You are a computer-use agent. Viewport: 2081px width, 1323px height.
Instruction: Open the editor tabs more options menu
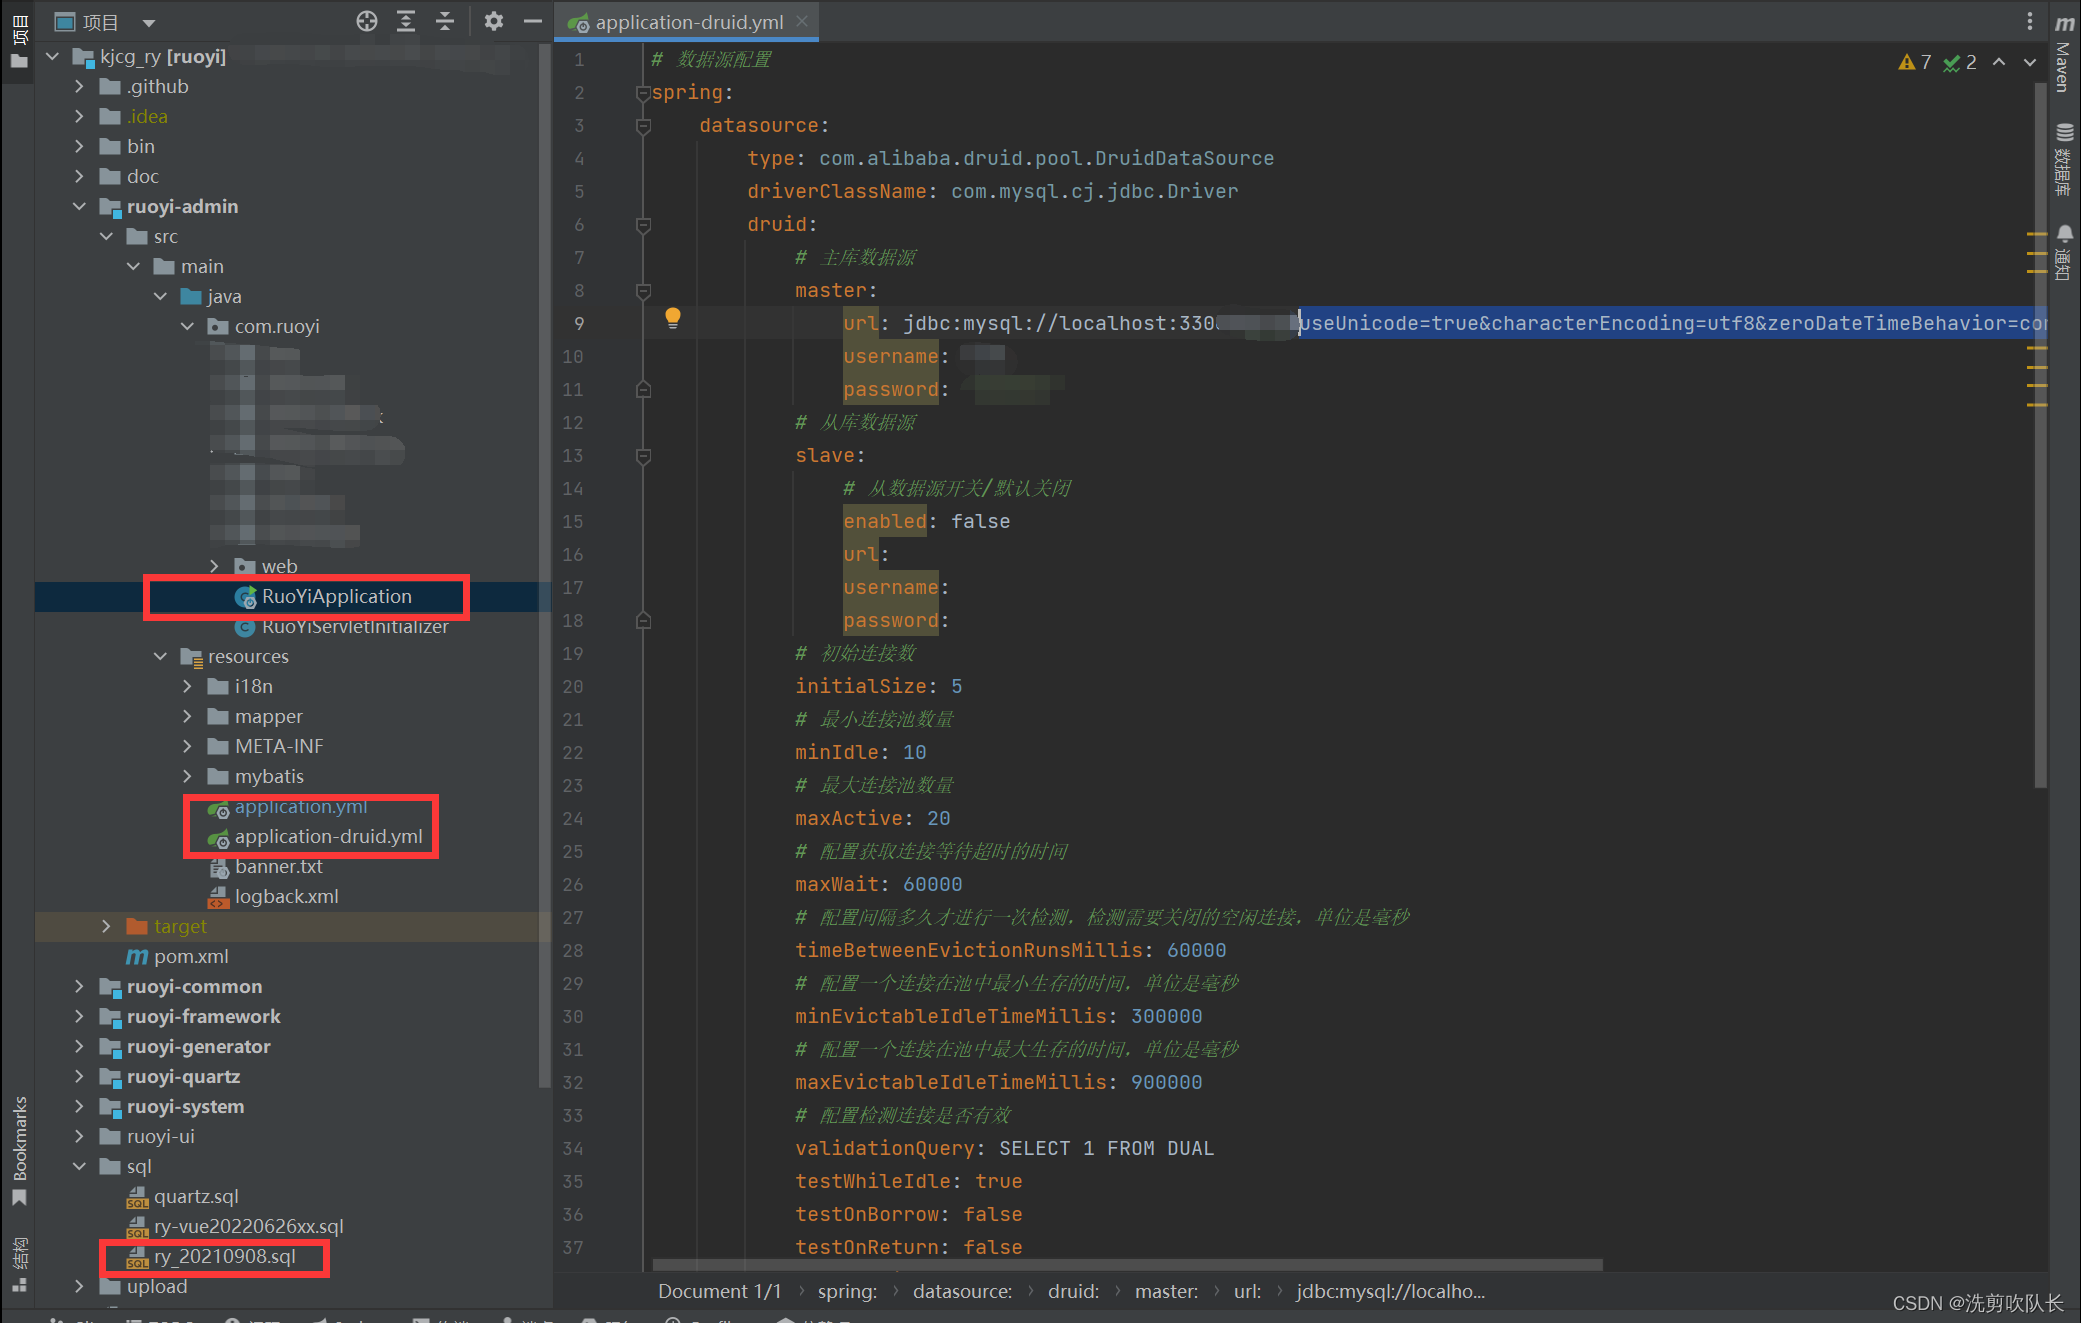tap(2029, 21)
